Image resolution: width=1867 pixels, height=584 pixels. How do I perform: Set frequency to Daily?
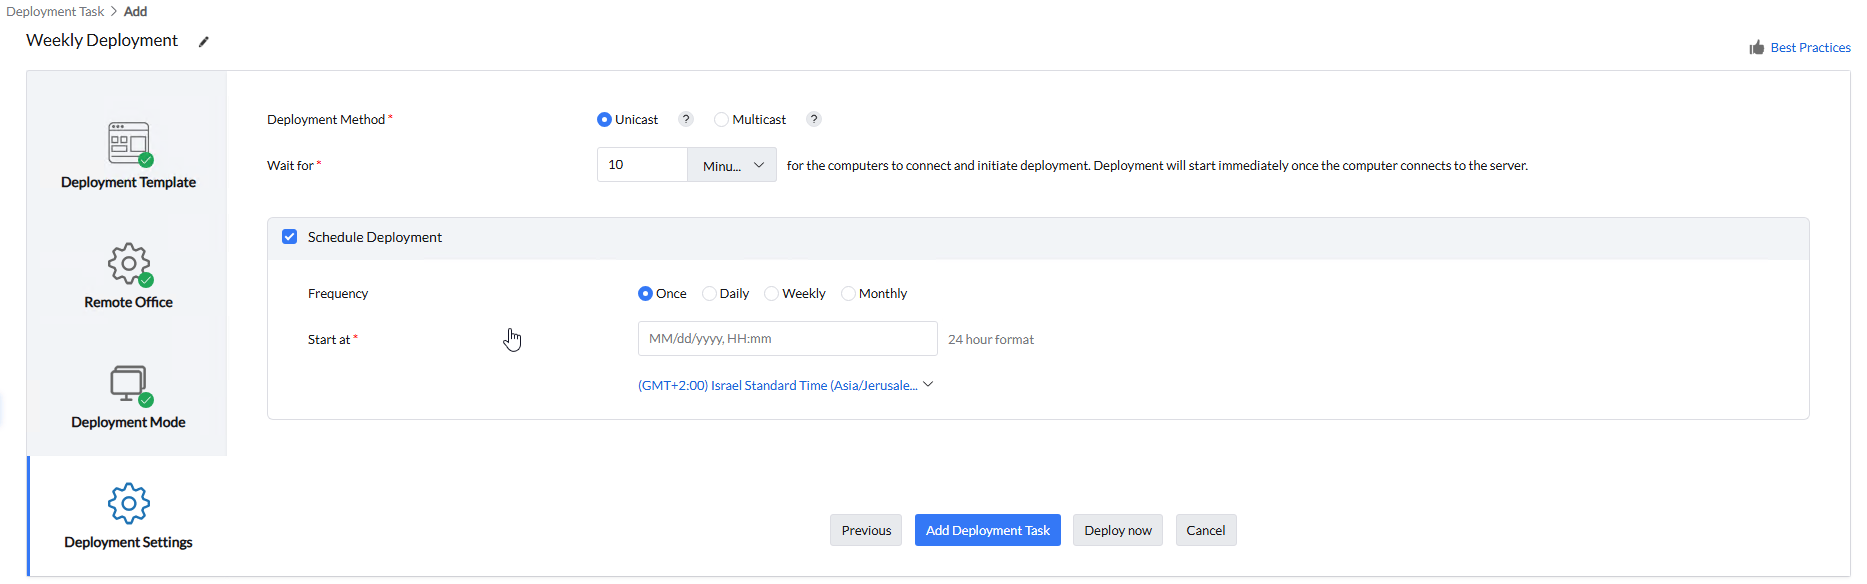click(709, 294)
